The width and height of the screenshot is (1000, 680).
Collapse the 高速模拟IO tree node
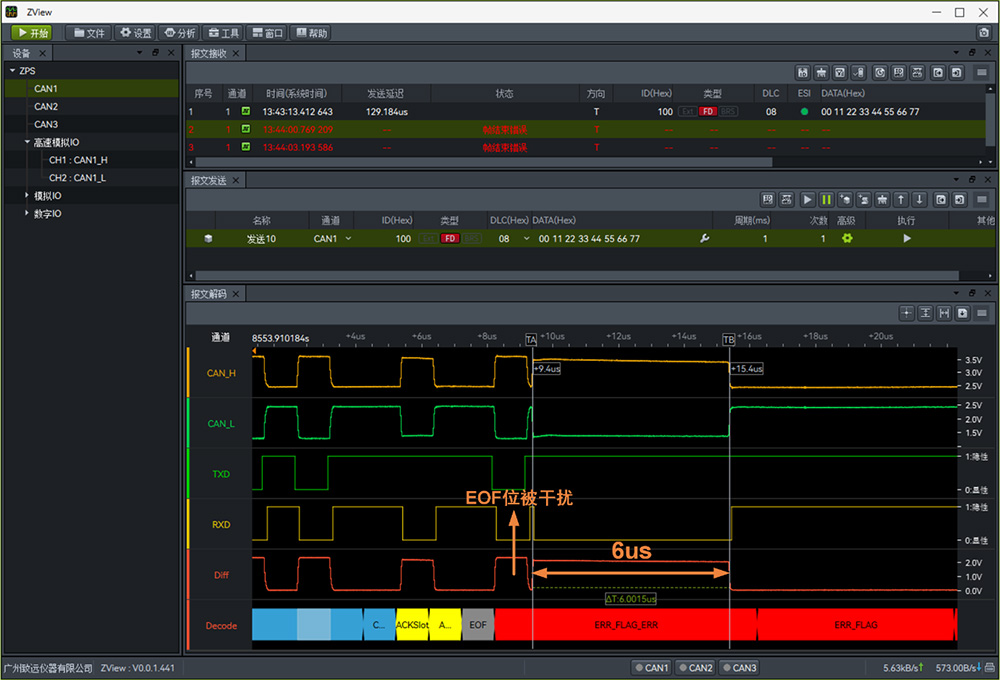pos(27,142)
